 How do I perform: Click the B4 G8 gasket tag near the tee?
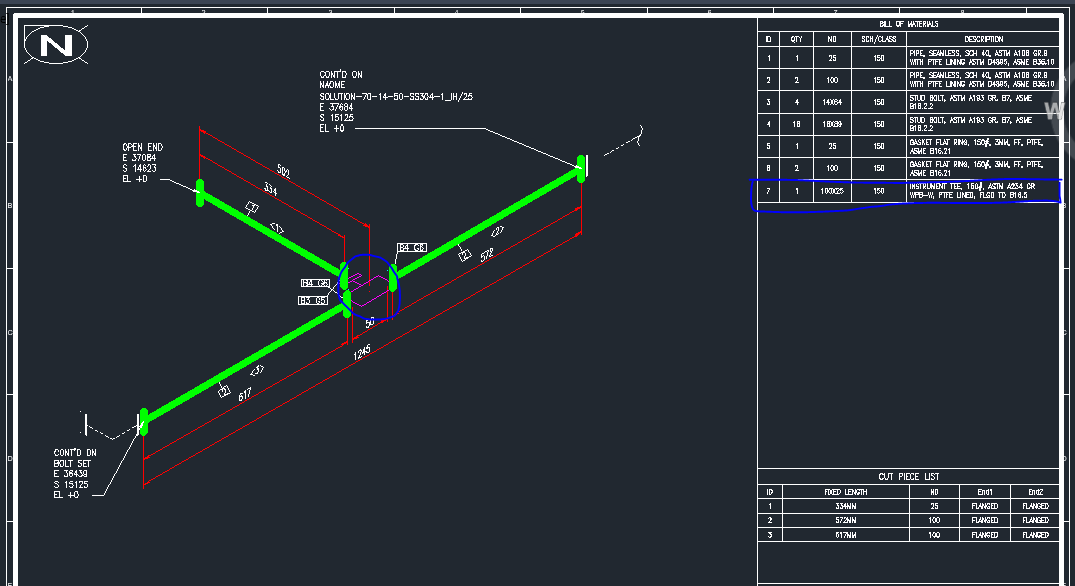(x=412, y=247)
